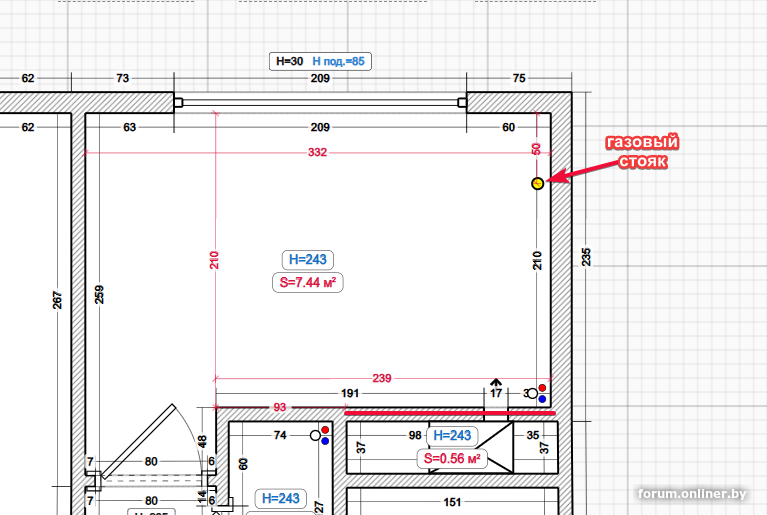Select the thick red line below the kitchen wall

(x=450, y=413)
